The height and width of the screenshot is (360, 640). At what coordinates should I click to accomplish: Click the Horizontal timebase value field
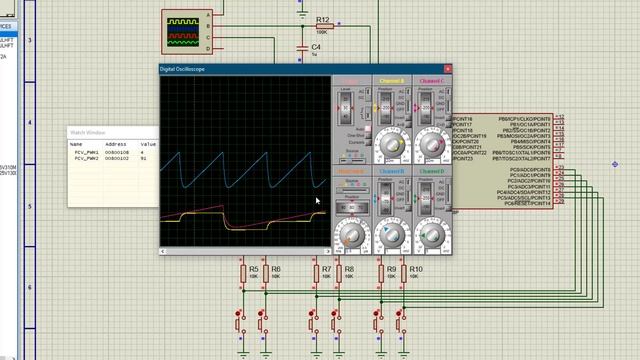[352, 251]
